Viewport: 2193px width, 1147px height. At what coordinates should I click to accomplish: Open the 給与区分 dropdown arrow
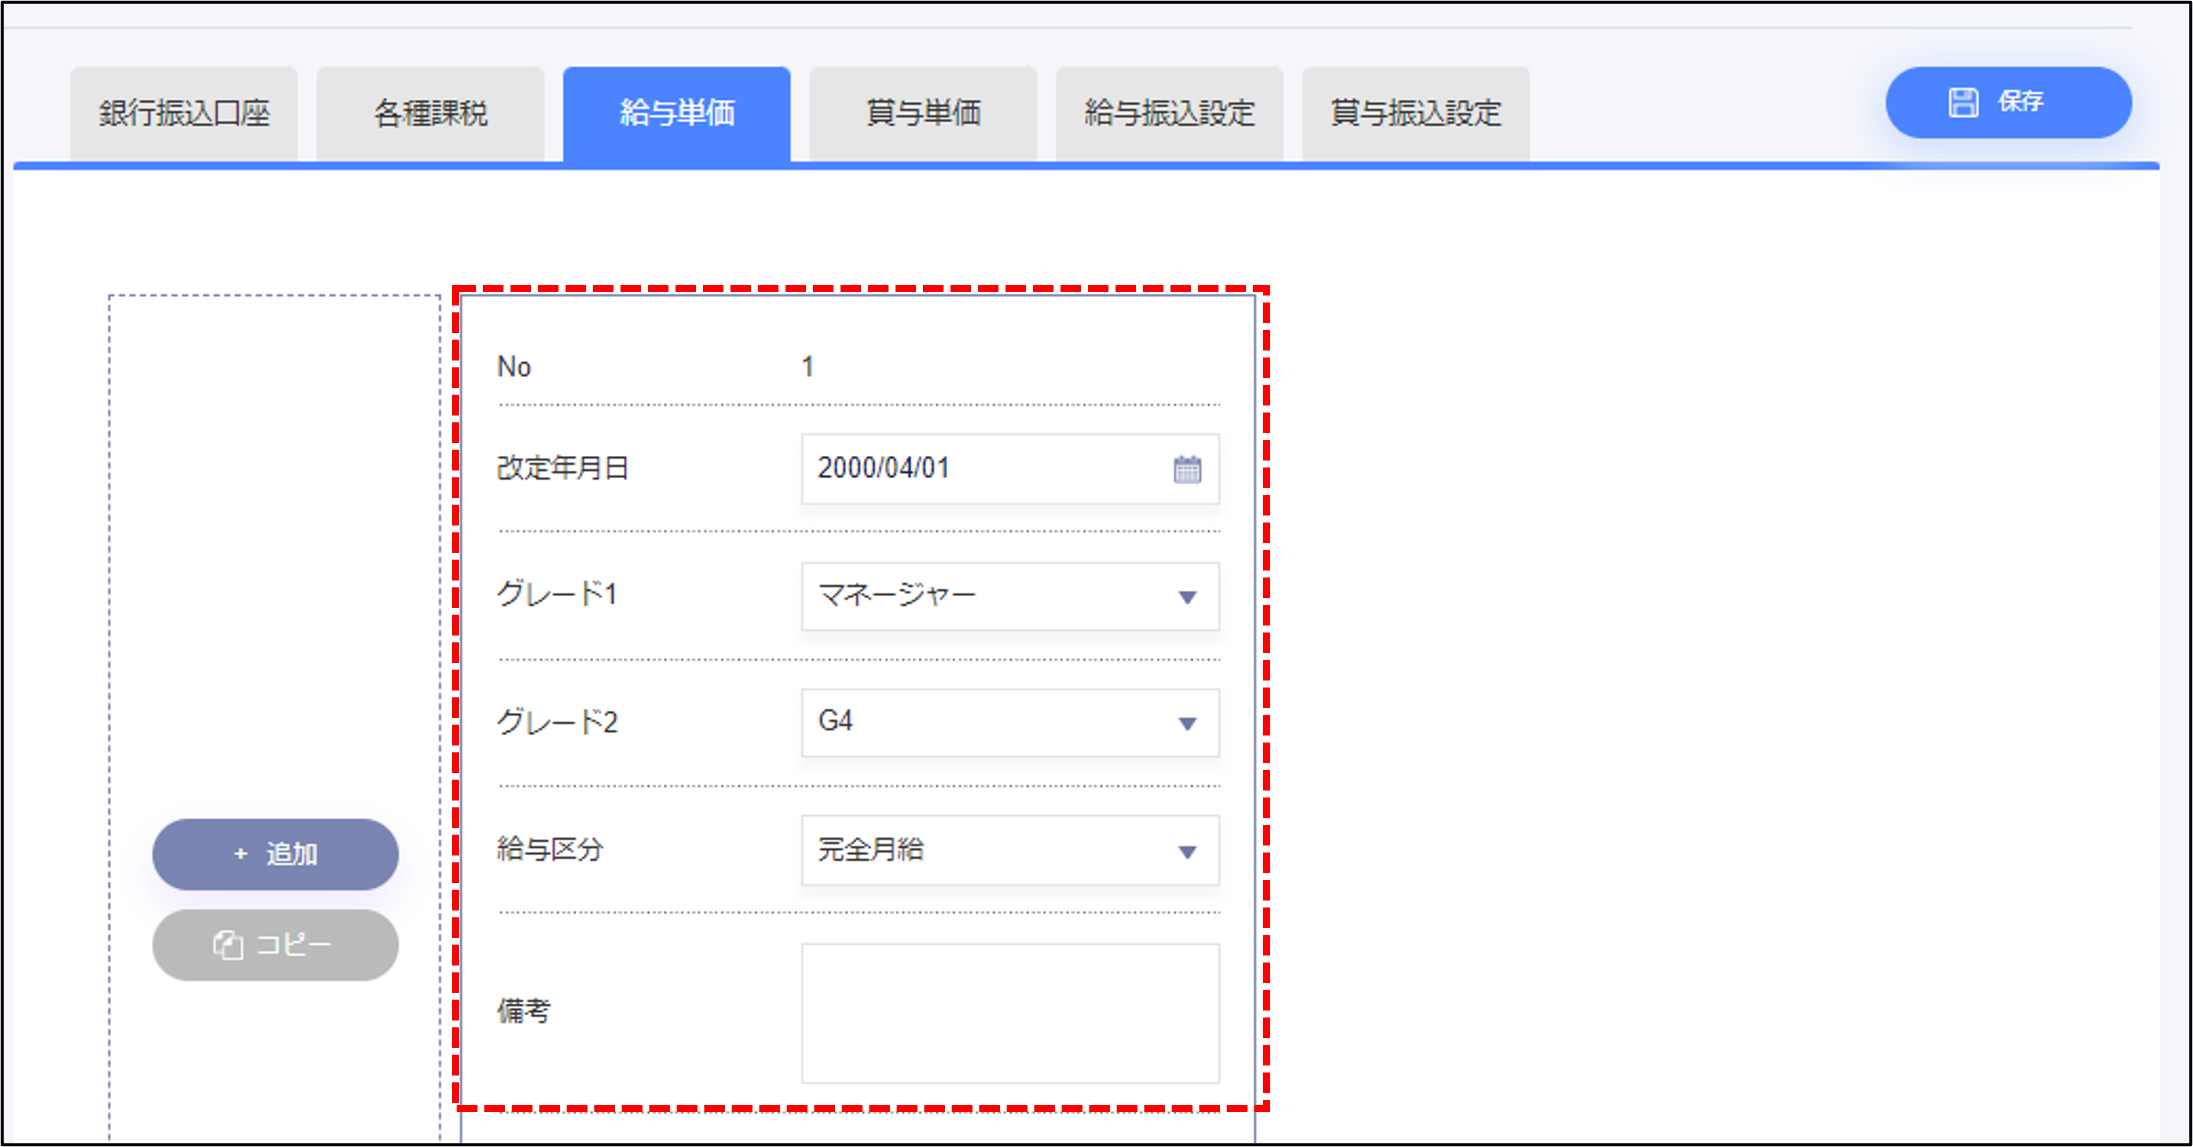coord(1187,851)
